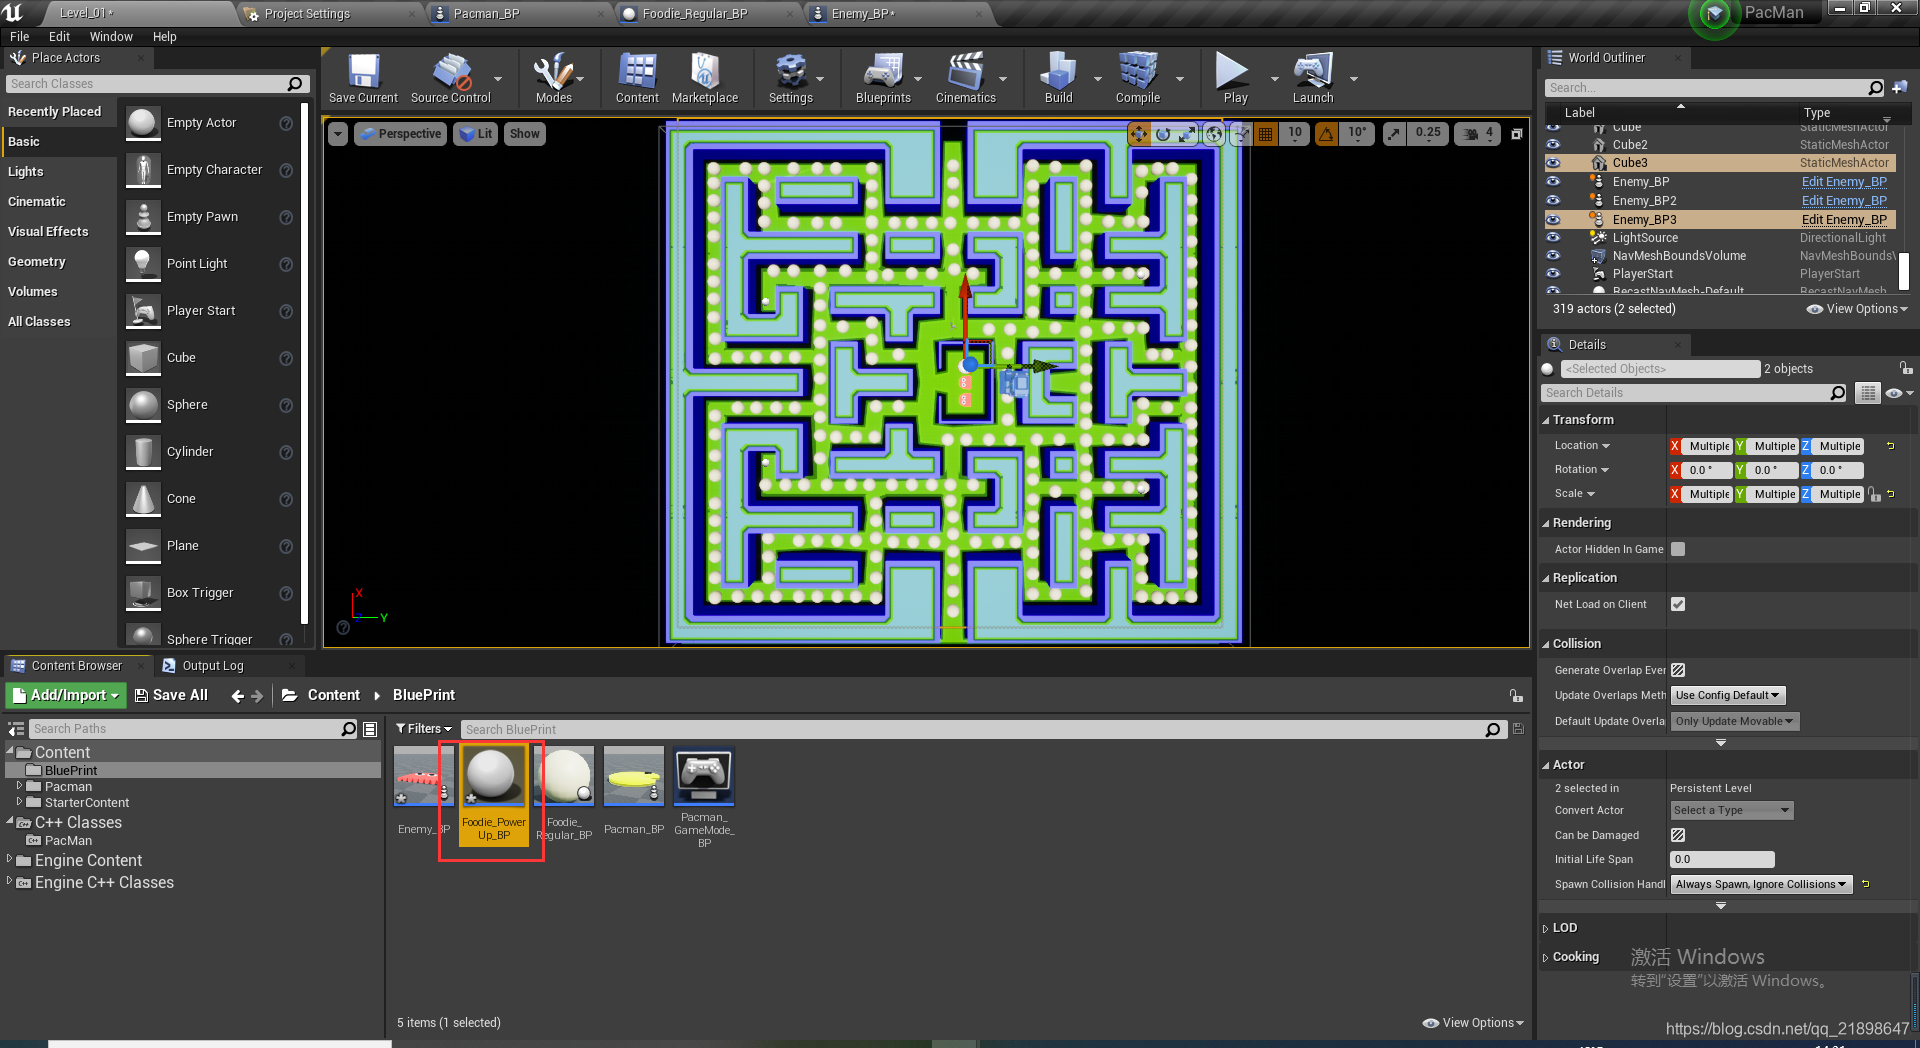The image size is (1920, 1048).
Task: Open the Blueprints toolbar menu
Action: coord(883,79)
